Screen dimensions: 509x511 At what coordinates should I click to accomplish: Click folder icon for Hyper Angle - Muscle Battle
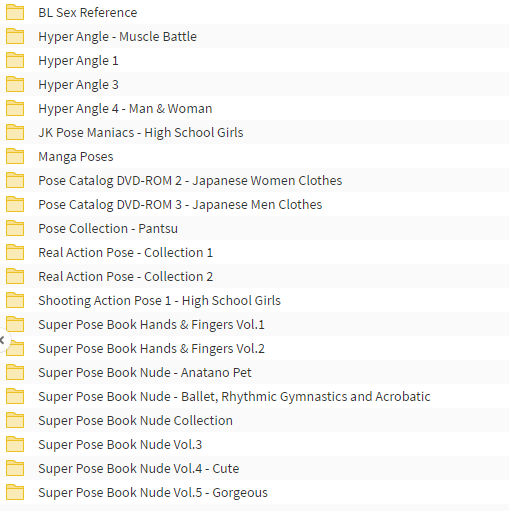coord(15,36)
